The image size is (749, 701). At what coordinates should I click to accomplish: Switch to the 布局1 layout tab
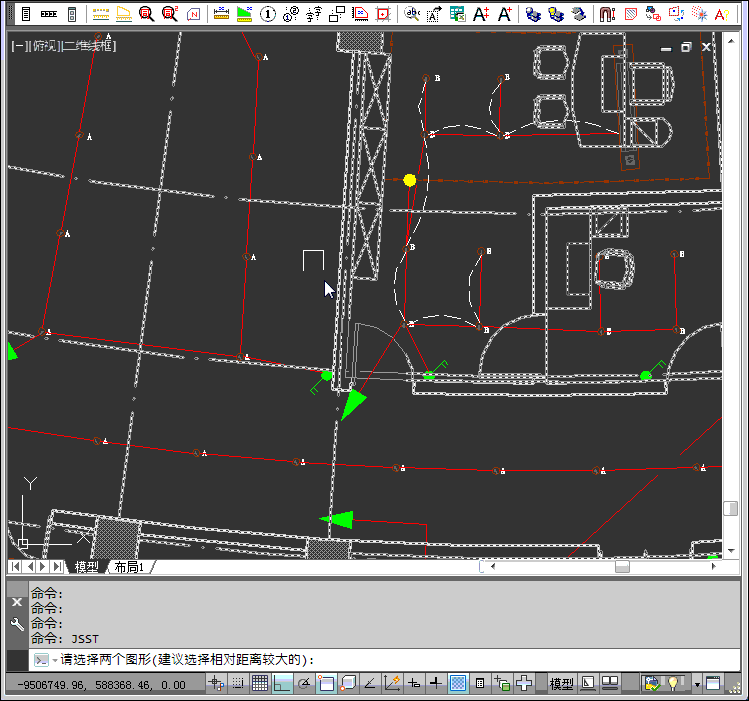(x=129, y=567)
